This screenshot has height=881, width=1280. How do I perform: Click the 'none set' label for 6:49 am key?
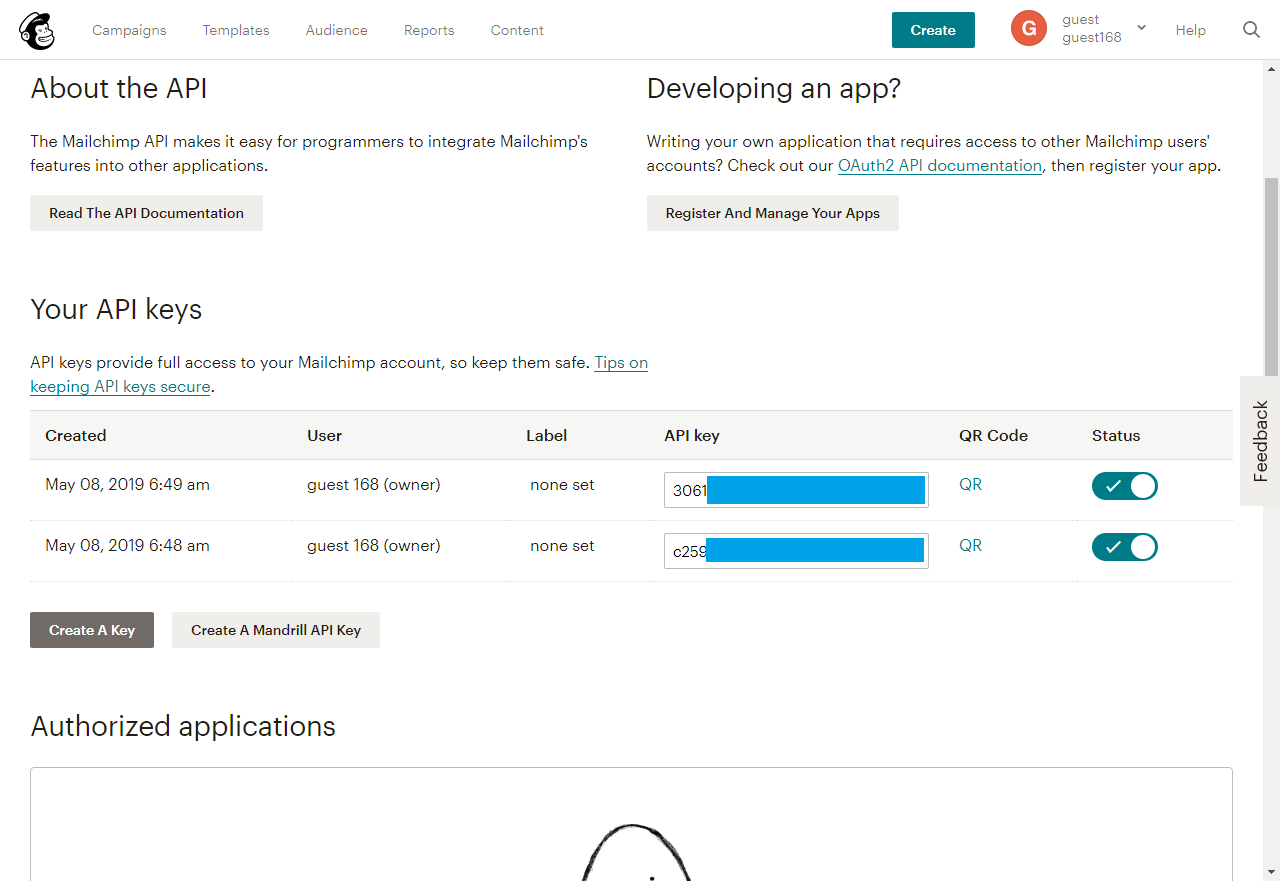562,485
